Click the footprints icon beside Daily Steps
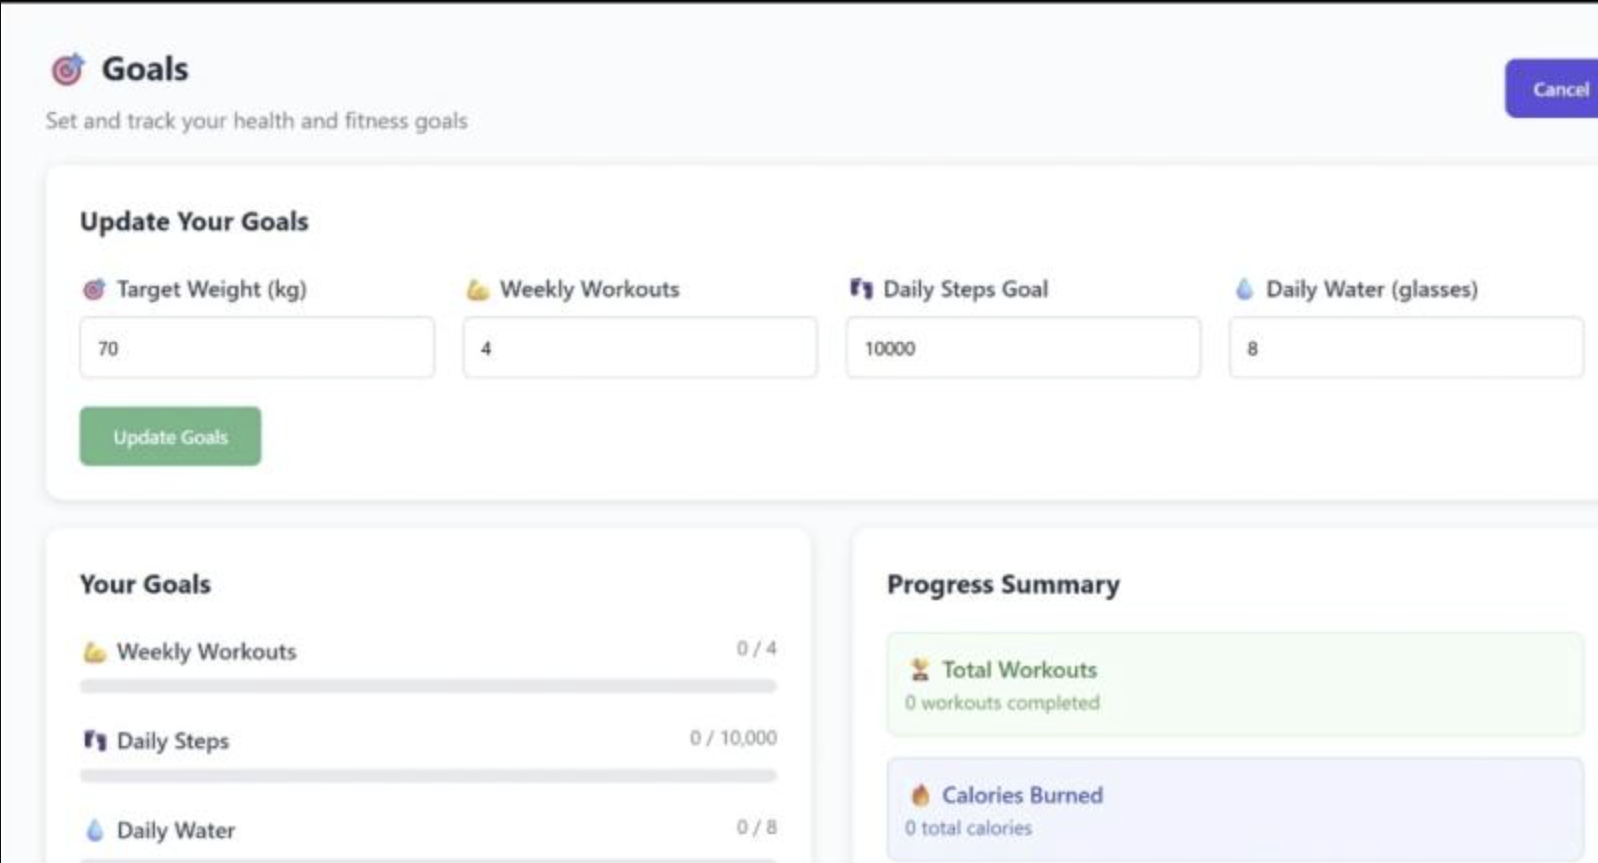This screenshot has width=1598, height=863. click(94, 741)
